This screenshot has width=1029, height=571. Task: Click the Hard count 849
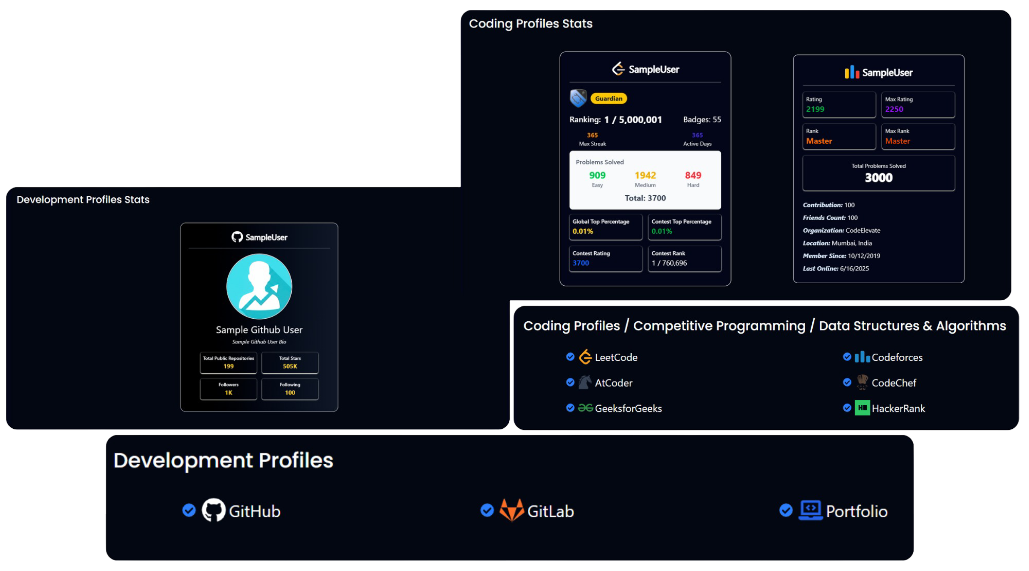click(x=693, y=175)
